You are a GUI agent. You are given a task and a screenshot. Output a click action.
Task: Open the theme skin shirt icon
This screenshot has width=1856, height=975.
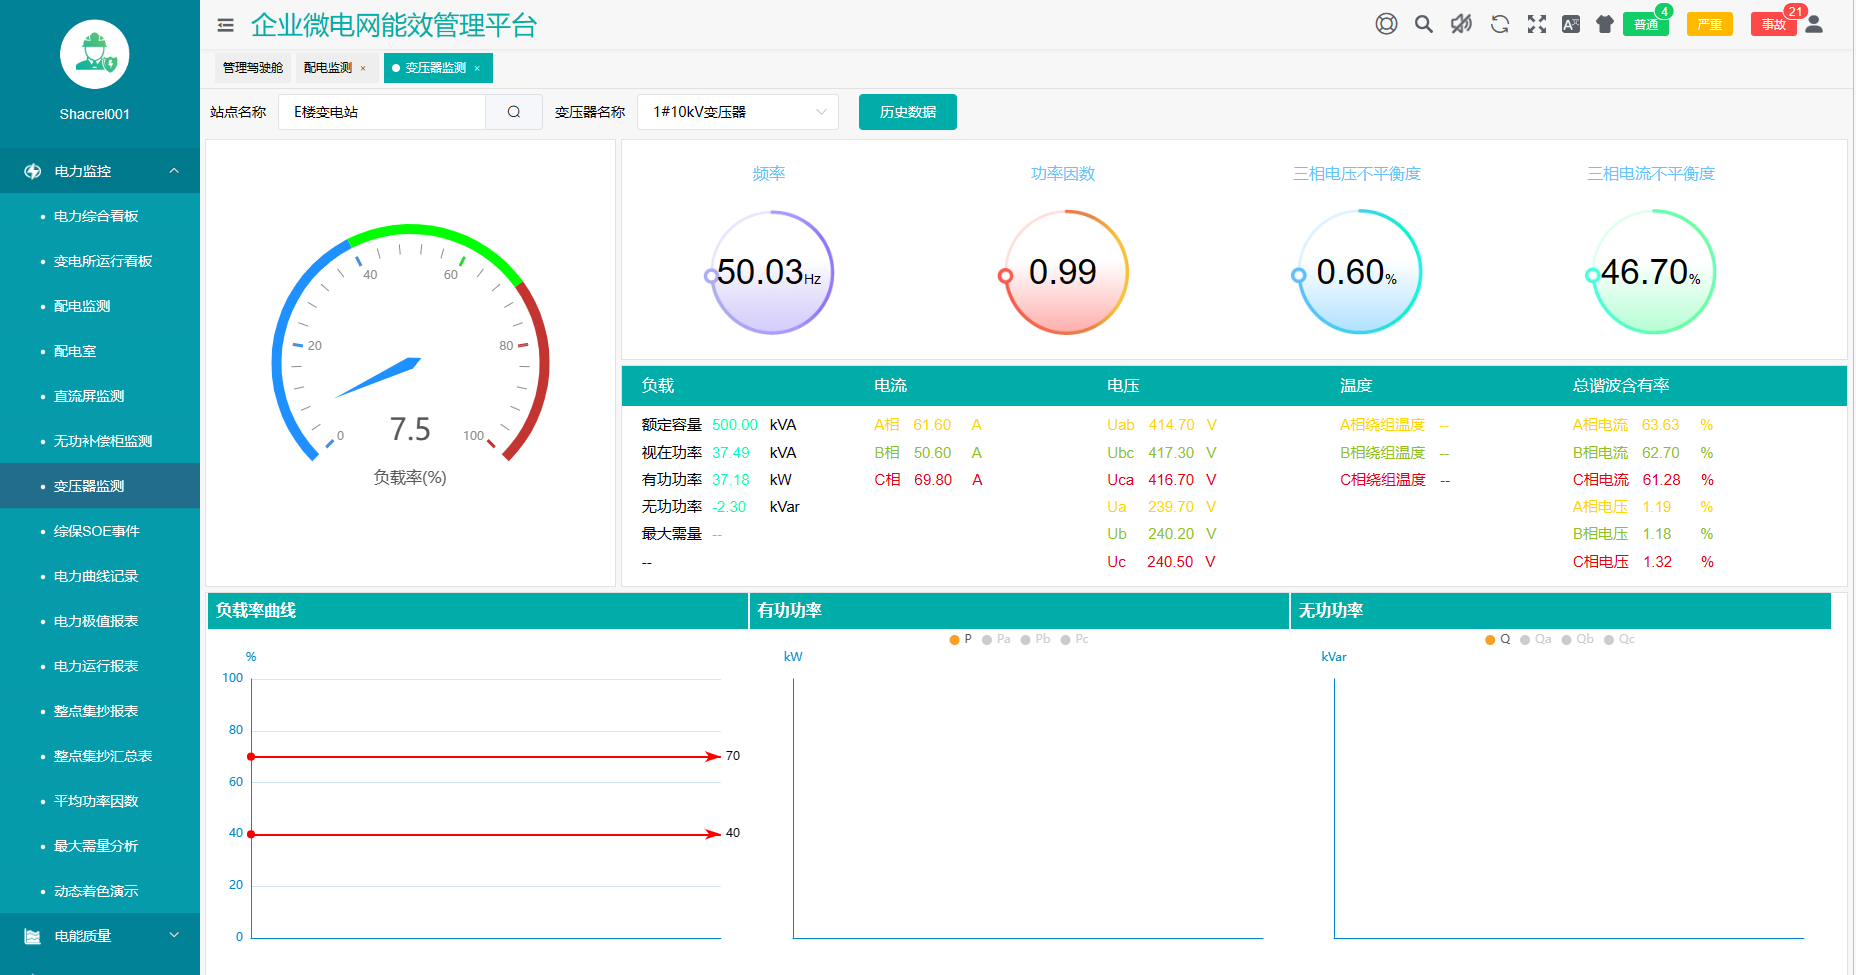[x=1605, y=24]
